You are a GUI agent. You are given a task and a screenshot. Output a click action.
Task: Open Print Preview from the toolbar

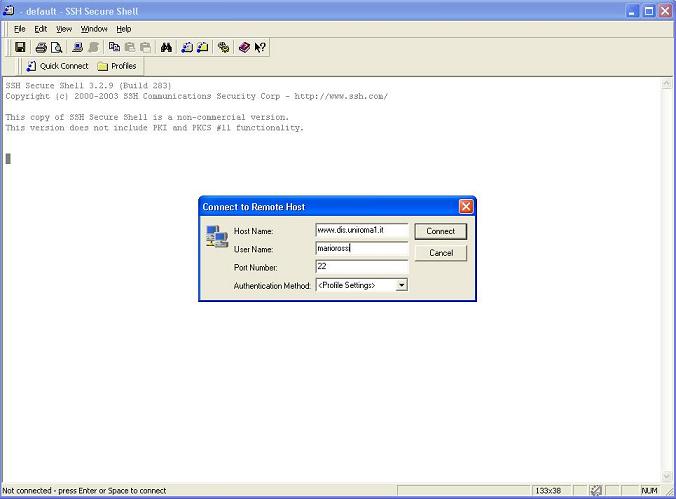coord(56,47)
